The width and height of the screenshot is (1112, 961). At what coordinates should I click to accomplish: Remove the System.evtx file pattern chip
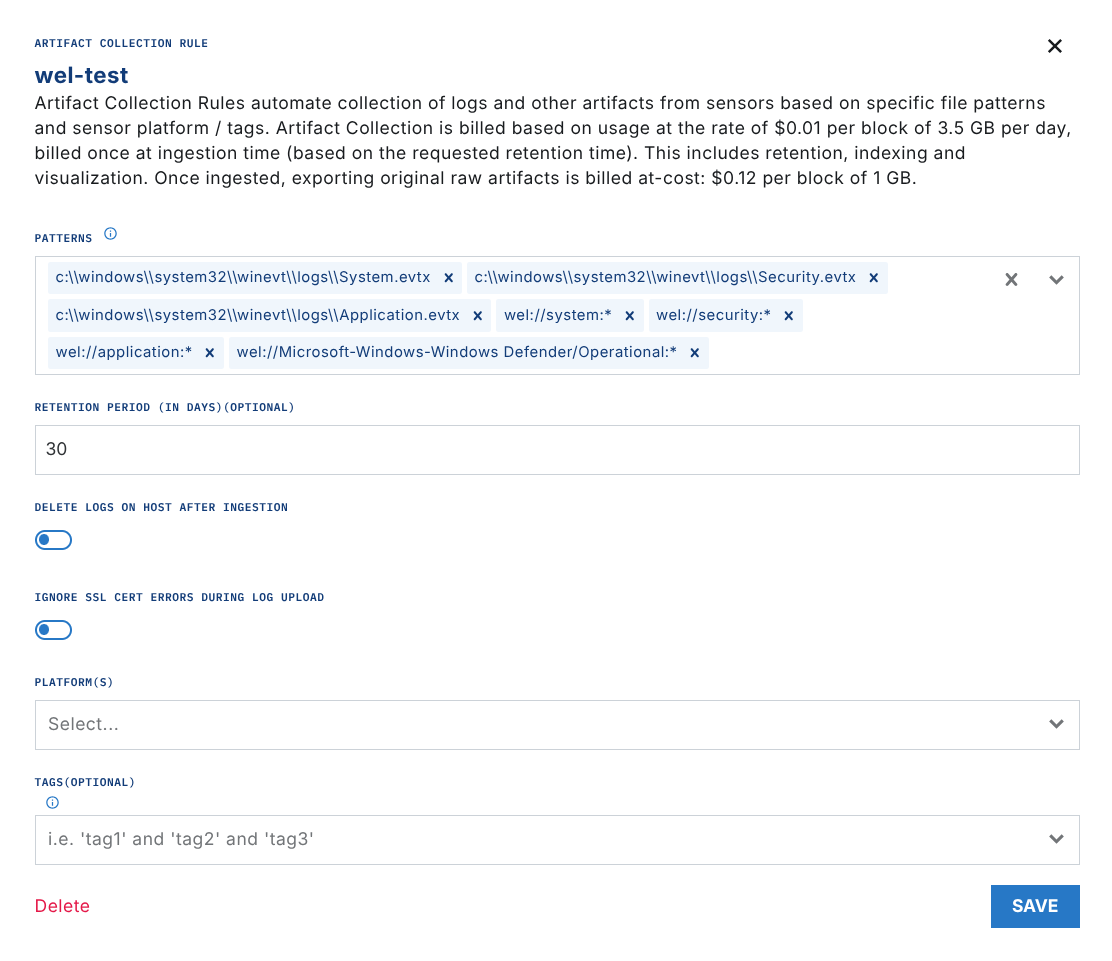point(449,277)
